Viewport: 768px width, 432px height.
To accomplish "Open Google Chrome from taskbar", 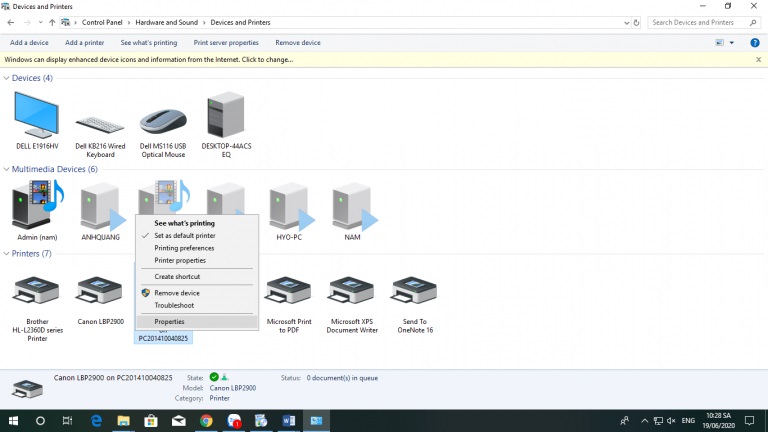I will (x=206, y=421).
